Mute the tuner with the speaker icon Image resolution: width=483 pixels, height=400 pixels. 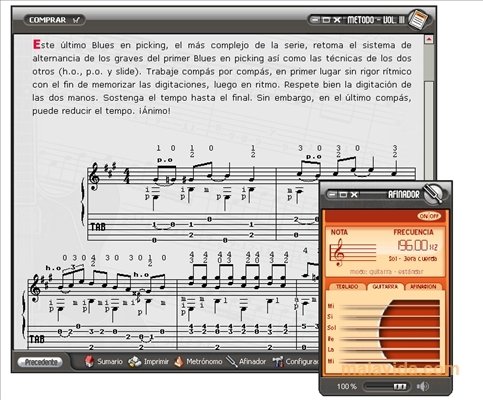pyautogui.click(x=422, y=386)
